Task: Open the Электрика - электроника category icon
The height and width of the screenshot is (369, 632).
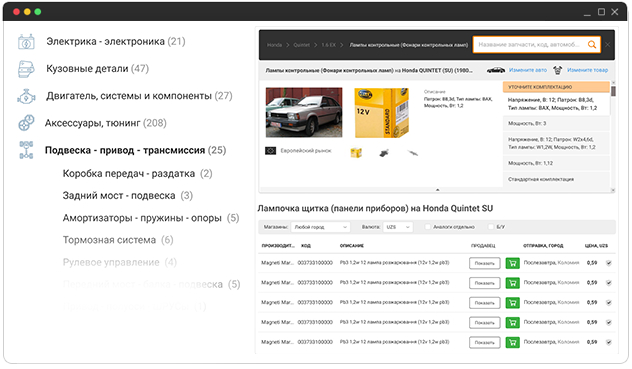Action: tap(26, 42)
